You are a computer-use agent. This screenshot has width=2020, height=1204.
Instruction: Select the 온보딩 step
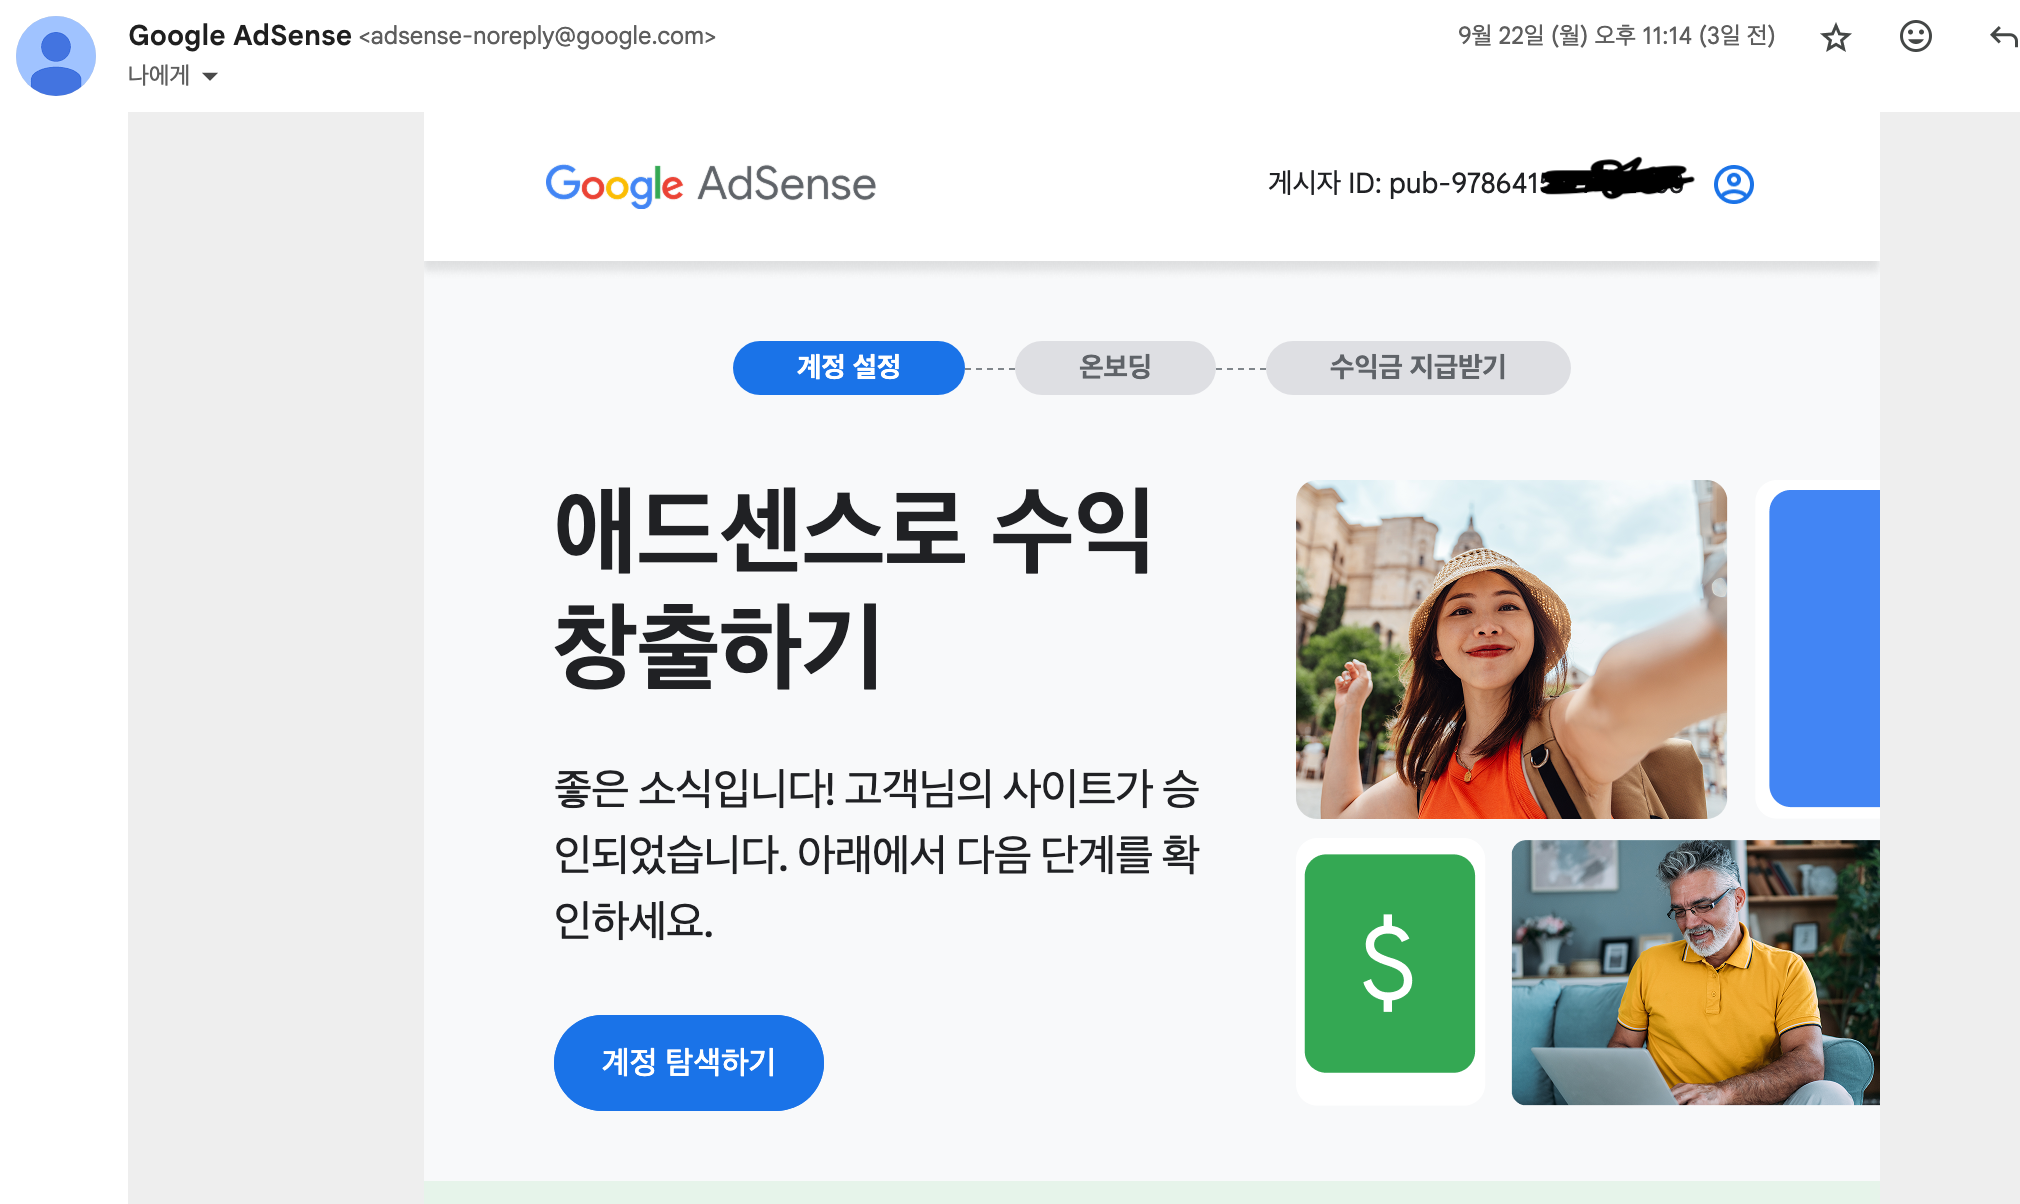1115,367
